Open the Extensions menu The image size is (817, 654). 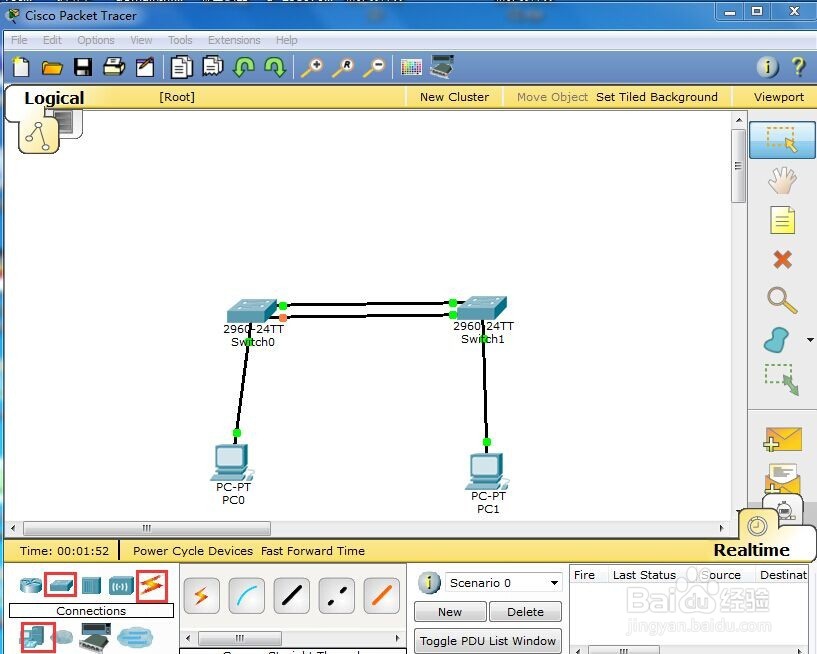point(234,40)
